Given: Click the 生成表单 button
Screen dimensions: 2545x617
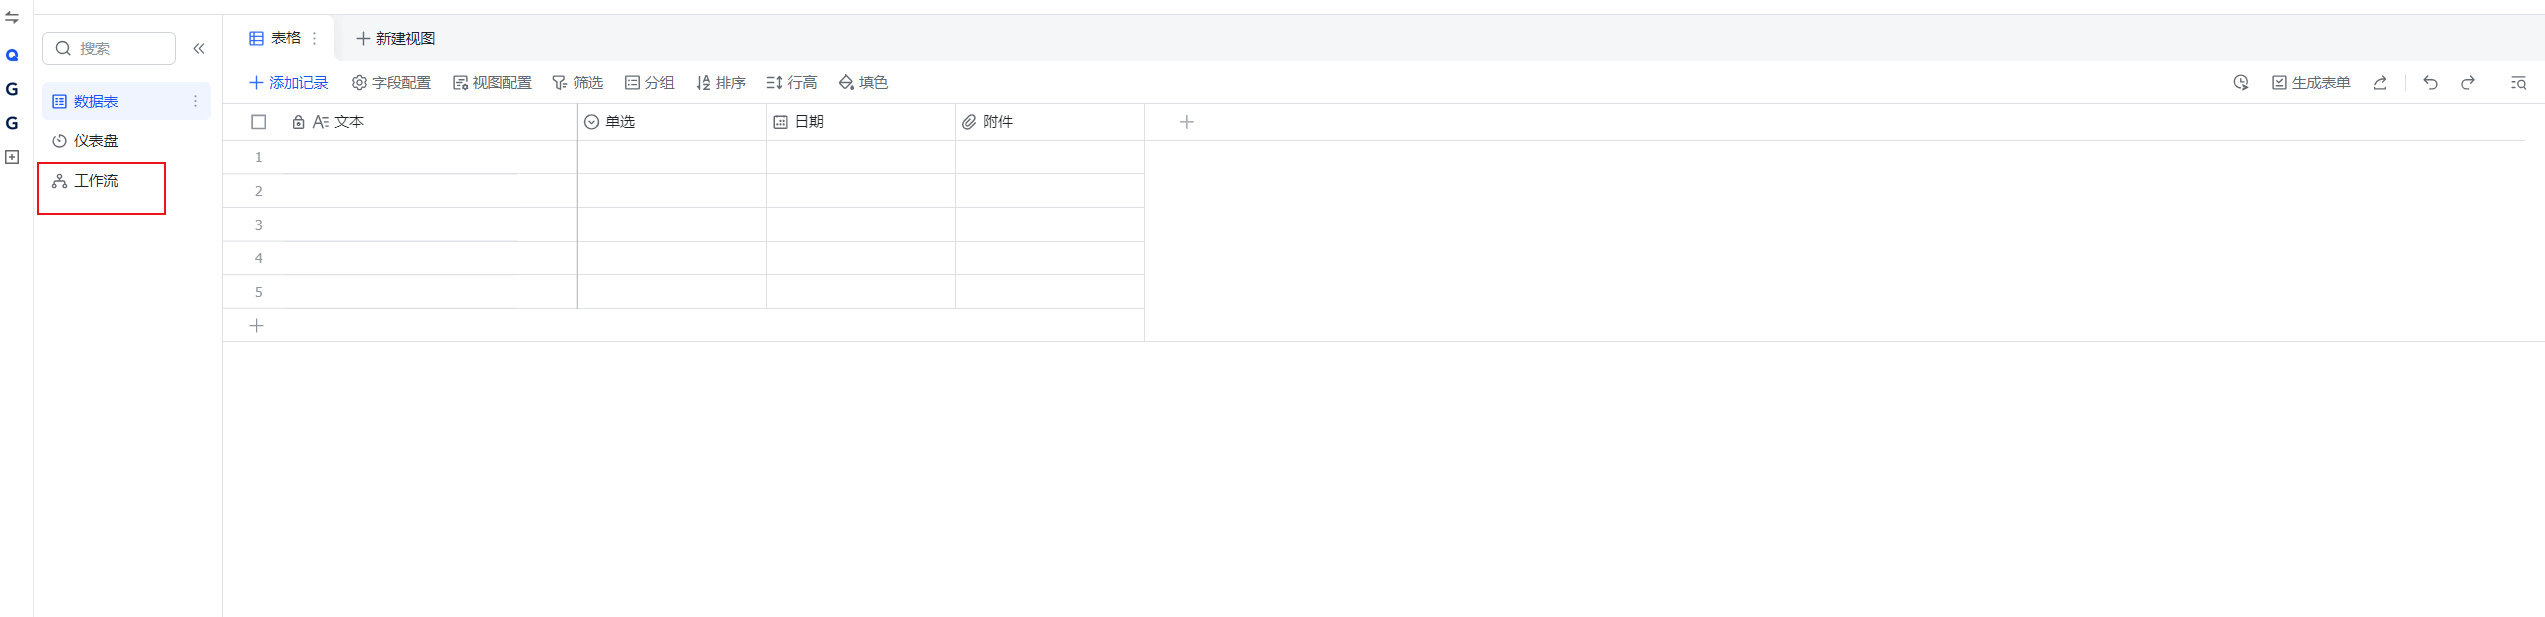Looking at the screenshot, I should click(x=2311, y=83).
